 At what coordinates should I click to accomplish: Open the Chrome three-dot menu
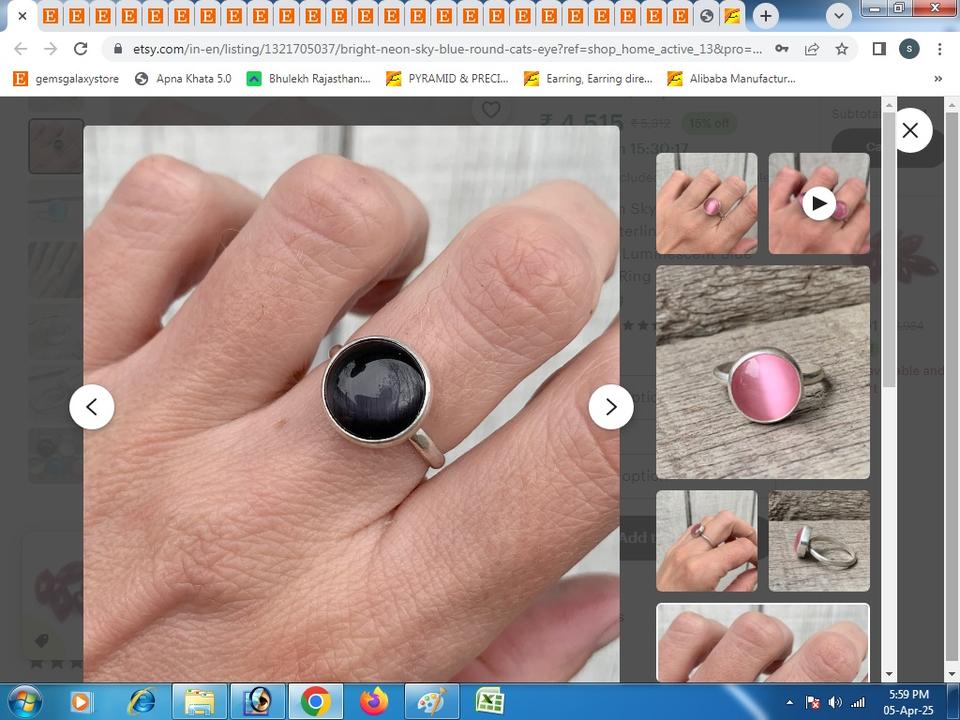coord(939,49)
